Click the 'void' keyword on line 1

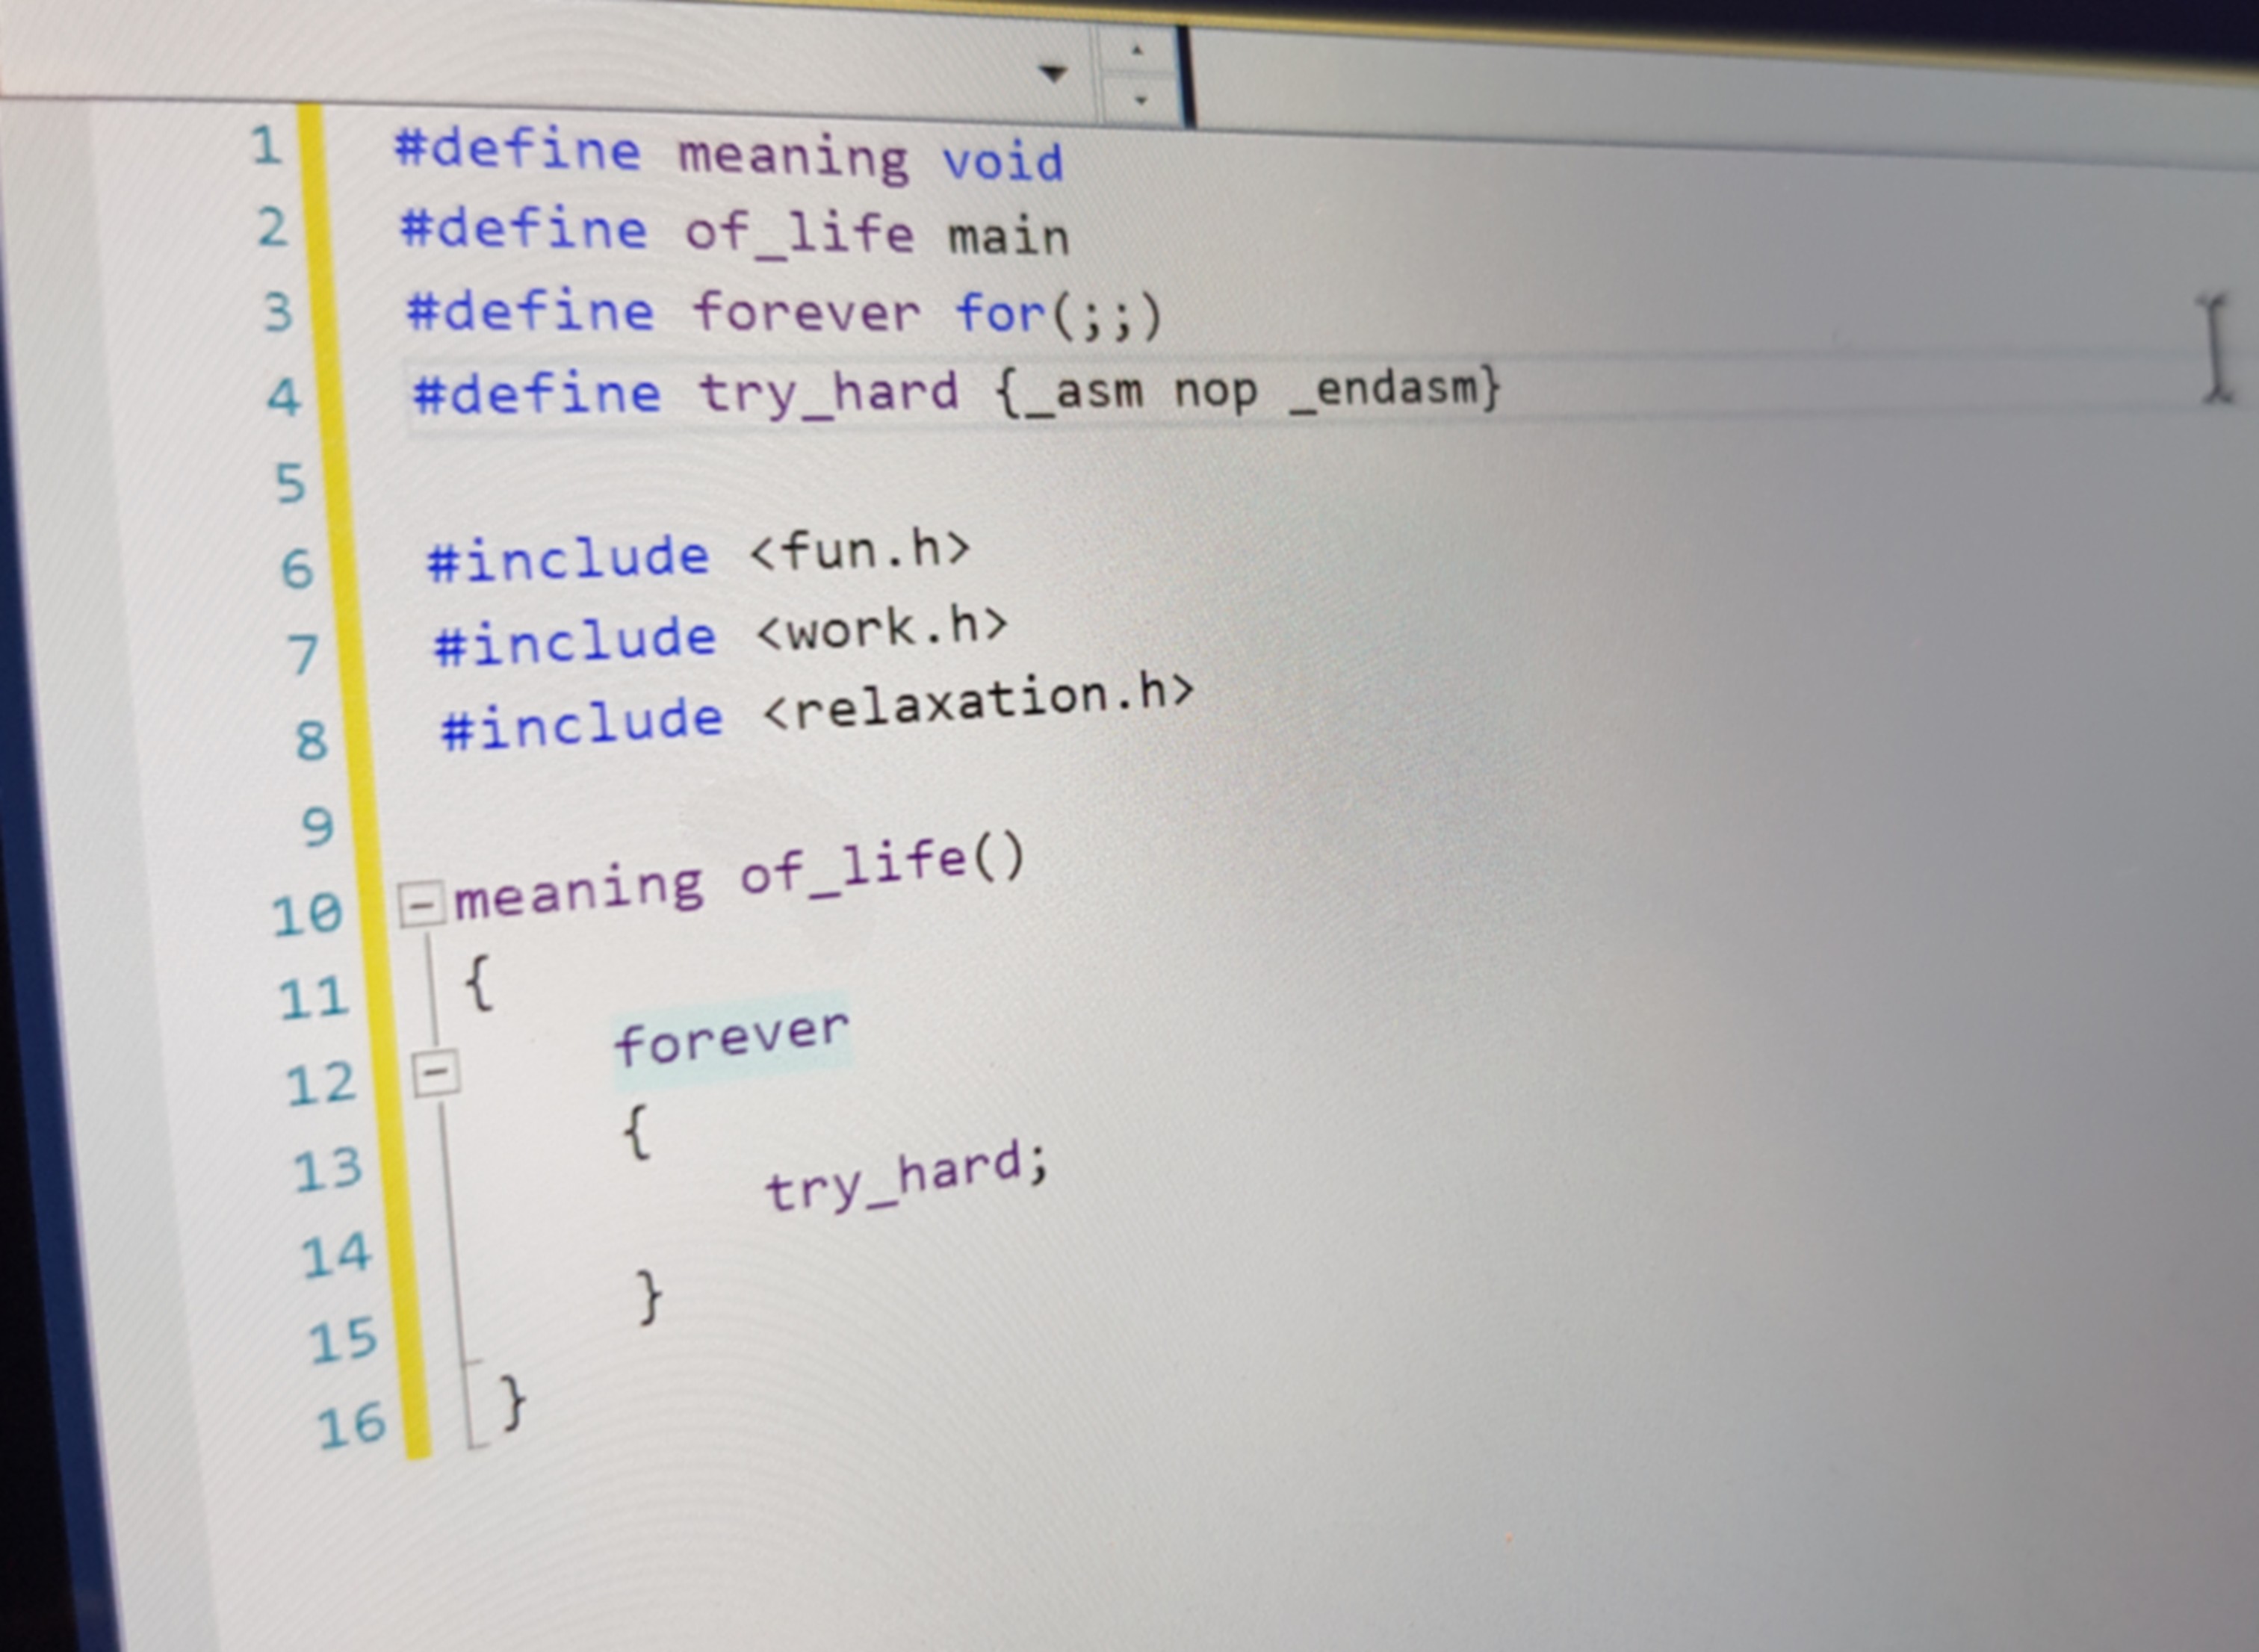click(x=1002, y=162)
